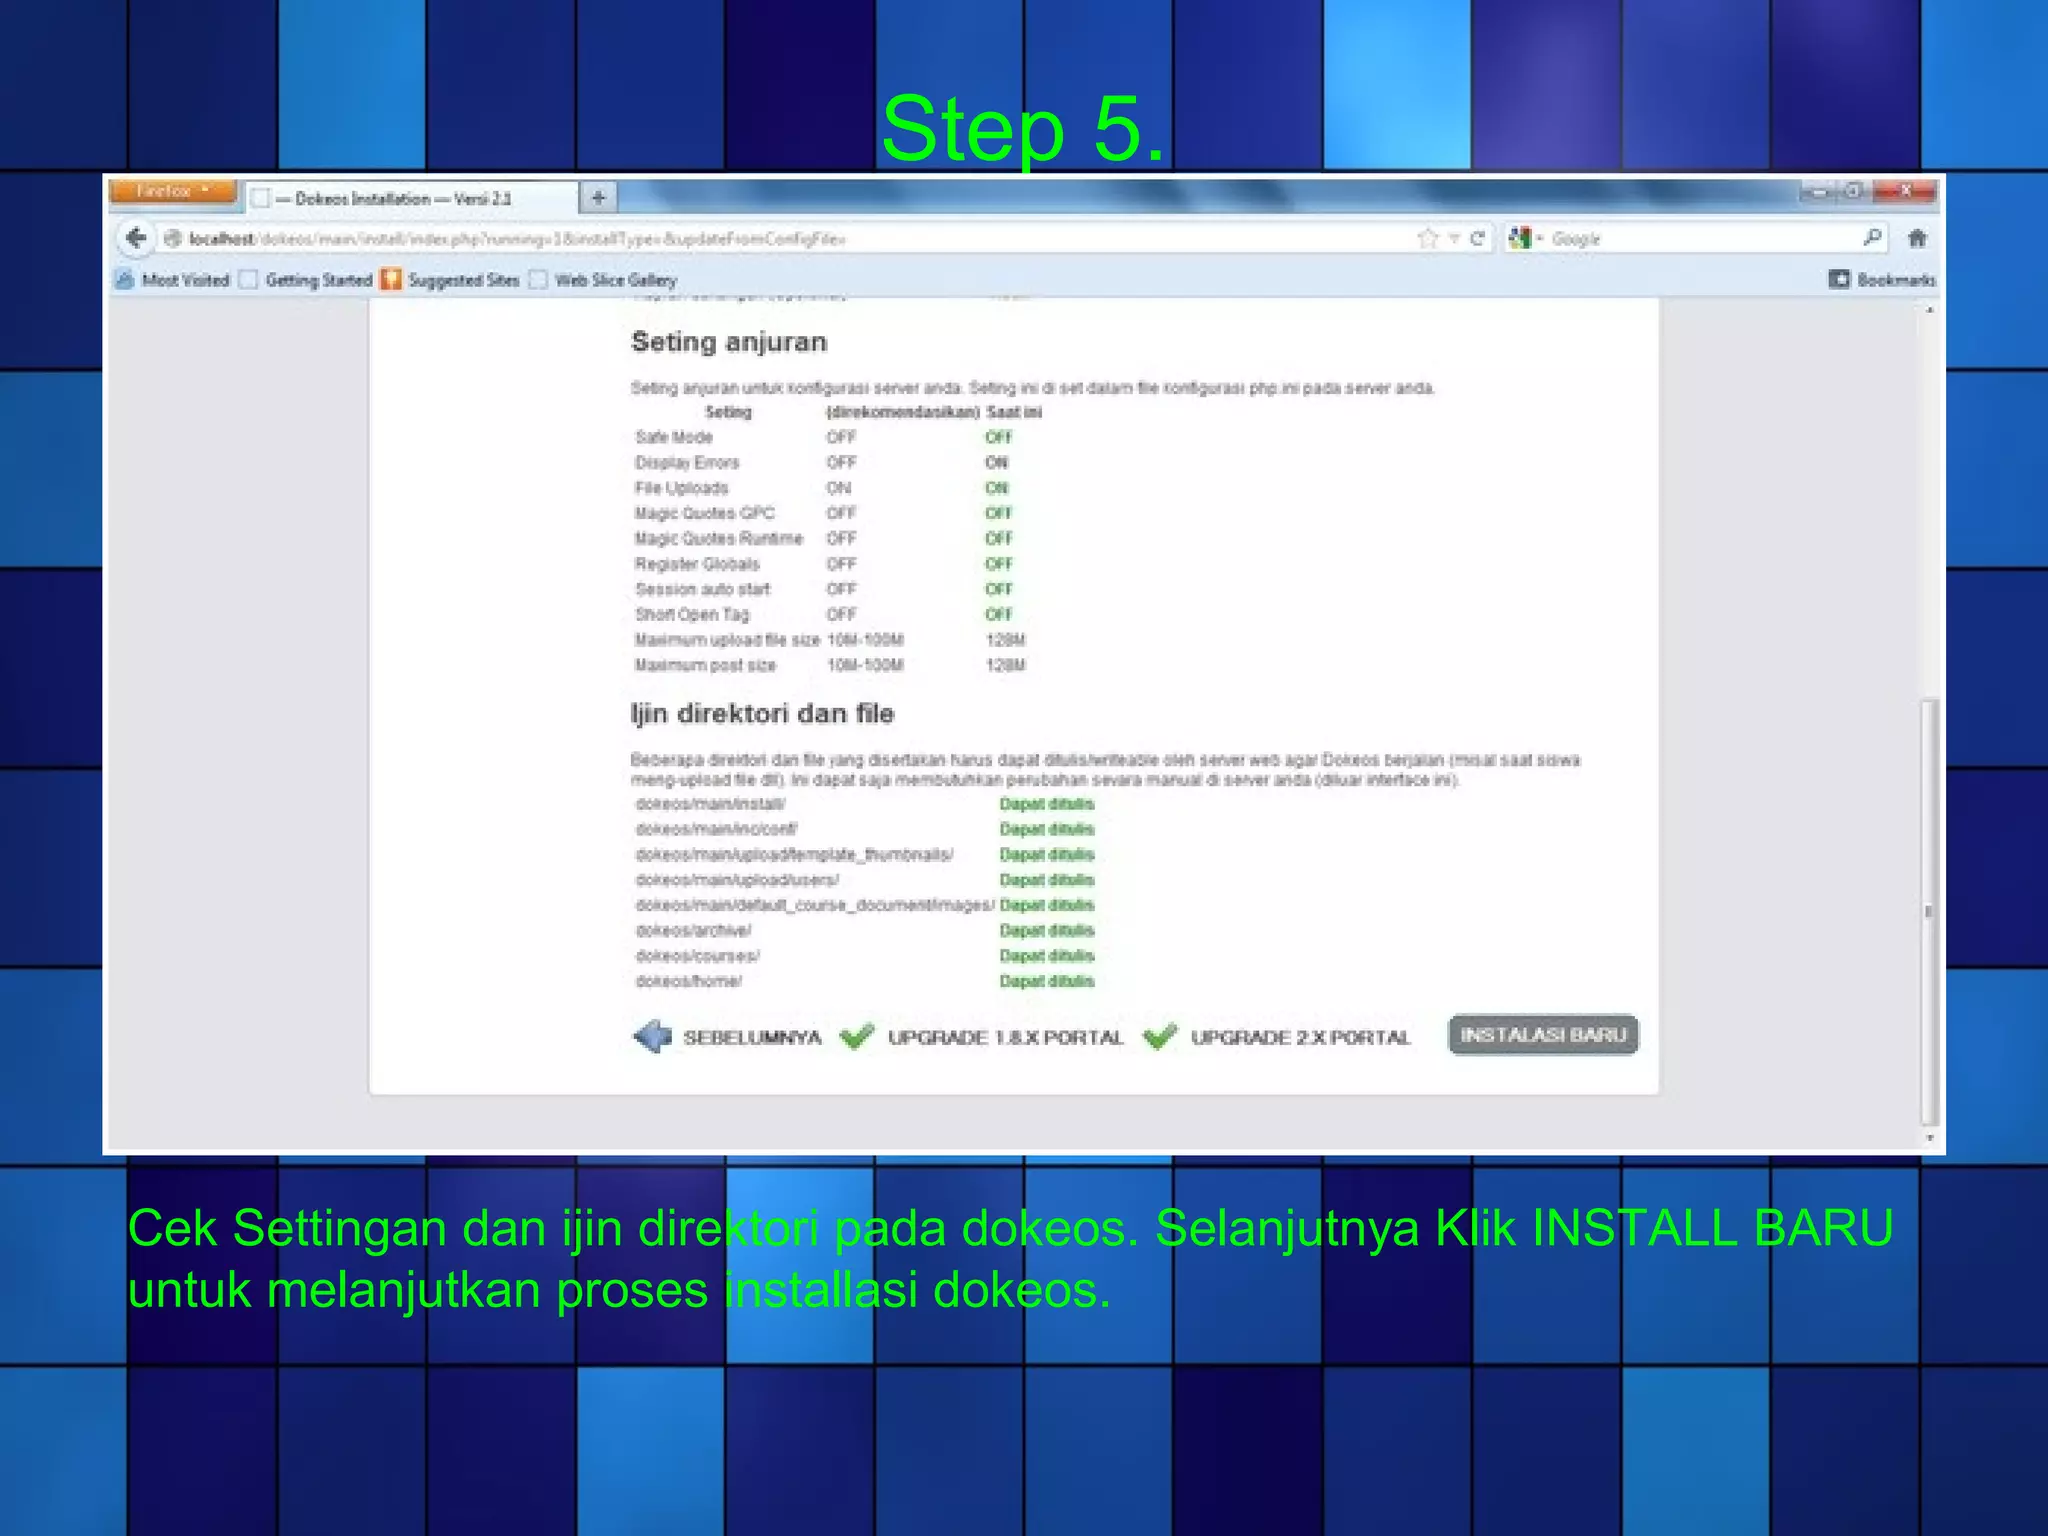Image resolution: width=2048 pixels, height=1536 pixels.
Task: Click the Seting anjuran heading
Action: [x=729, y=342]
